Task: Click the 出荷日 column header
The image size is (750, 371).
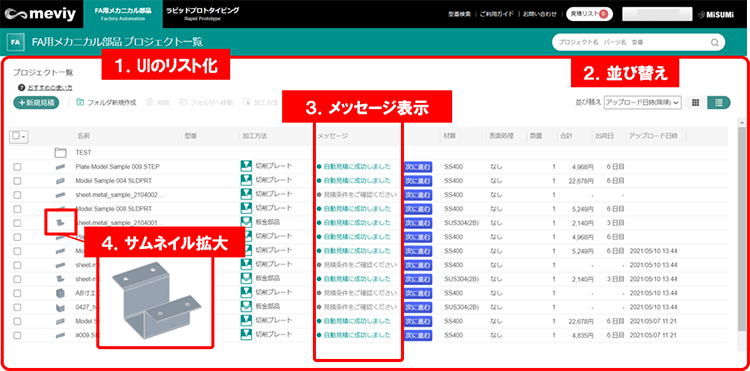Action: (x=604, y=136)
